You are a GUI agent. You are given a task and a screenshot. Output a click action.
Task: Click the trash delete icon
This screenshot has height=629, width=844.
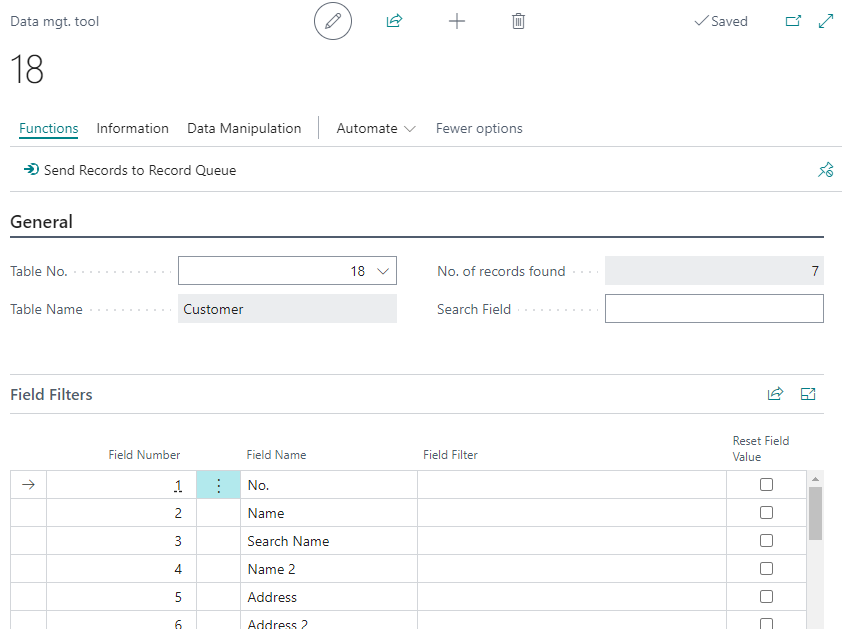518,21
